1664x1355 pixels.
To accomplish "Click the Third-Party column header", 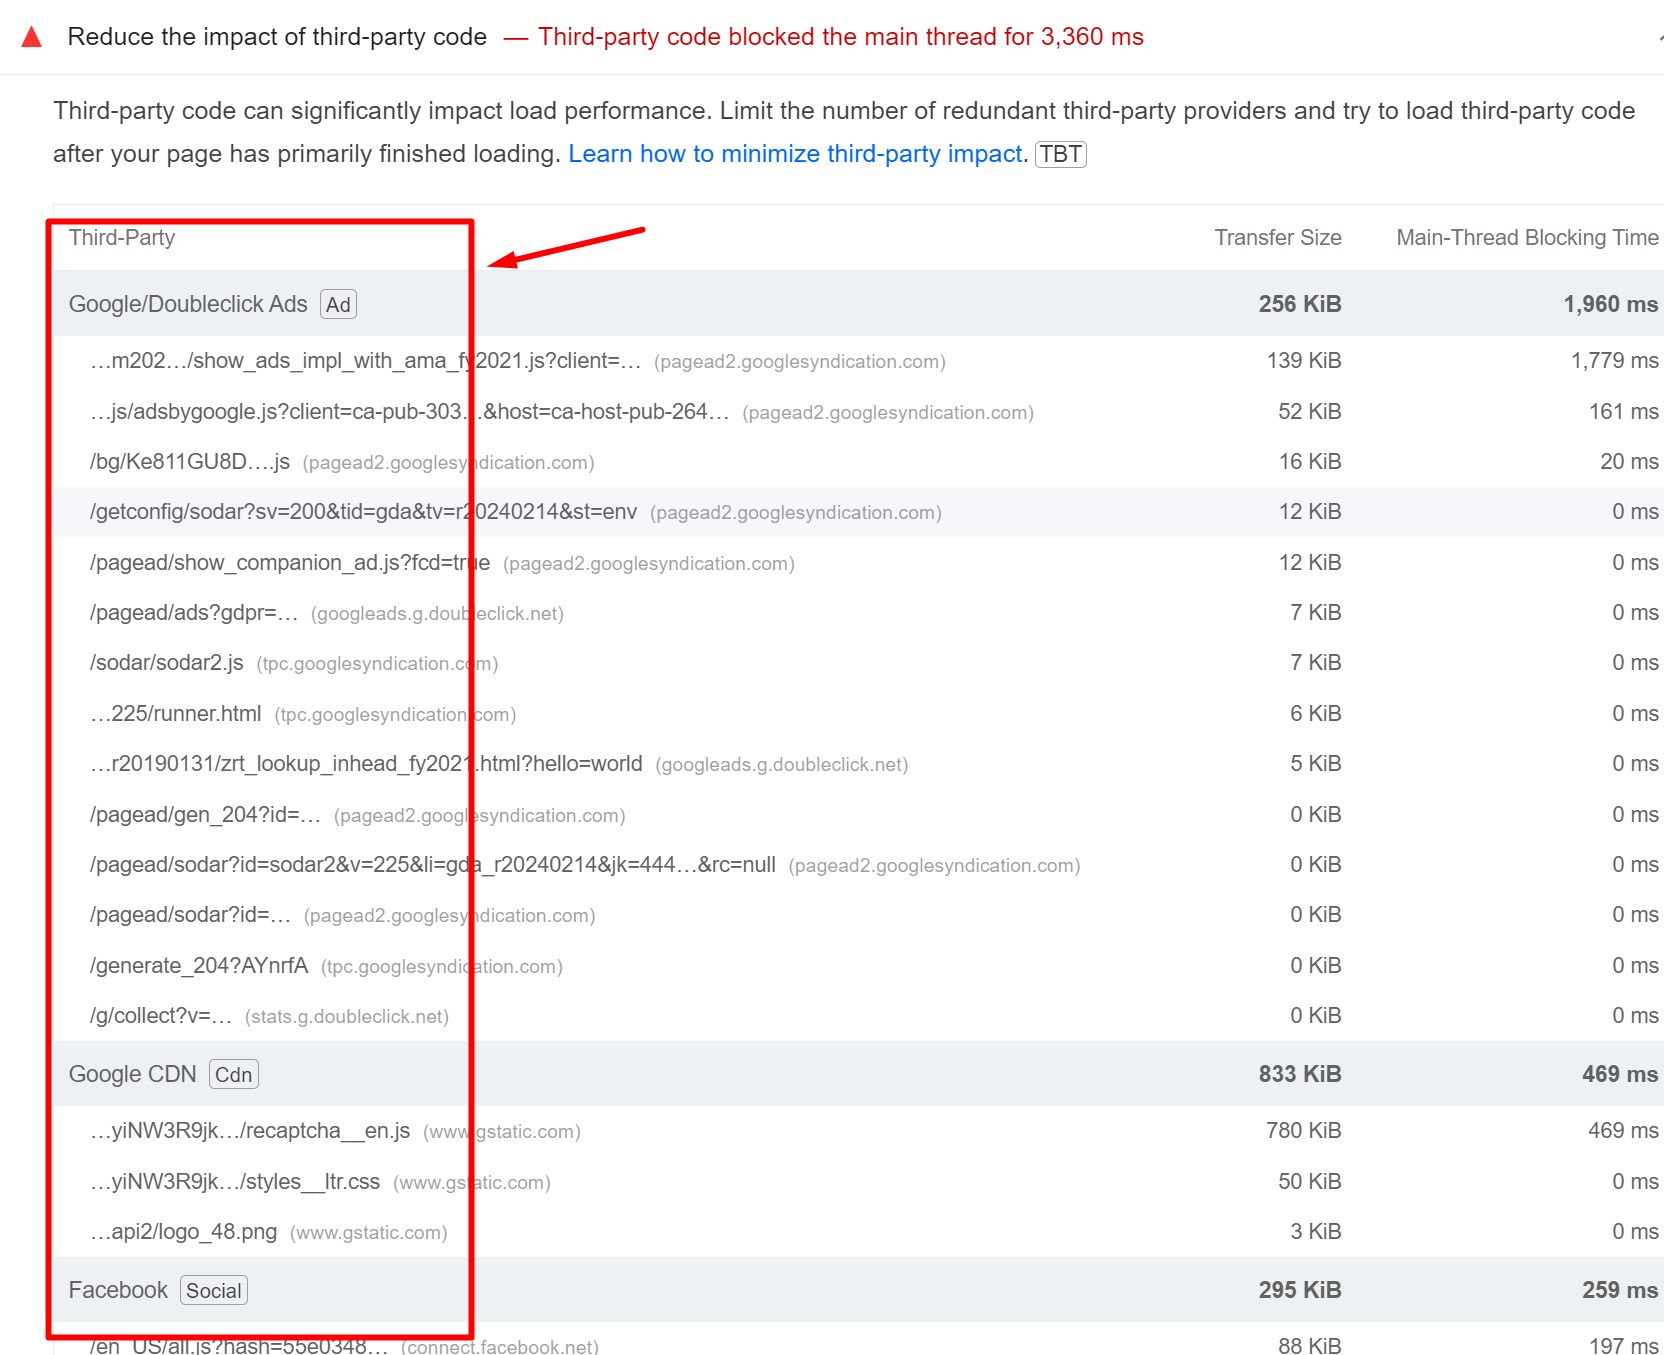I will (x=122, y=238).
